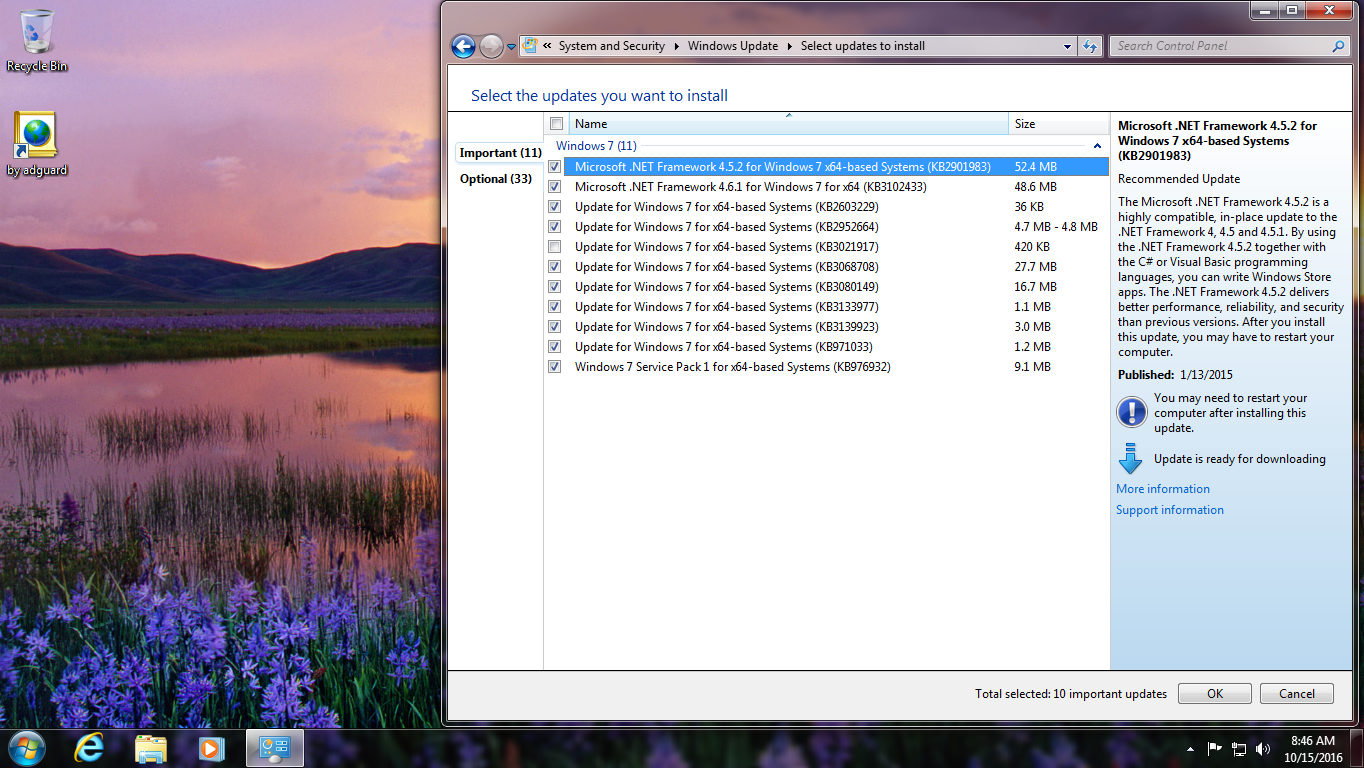
Task: Click the blue download arrow icon
Action: click(1131, 459)
